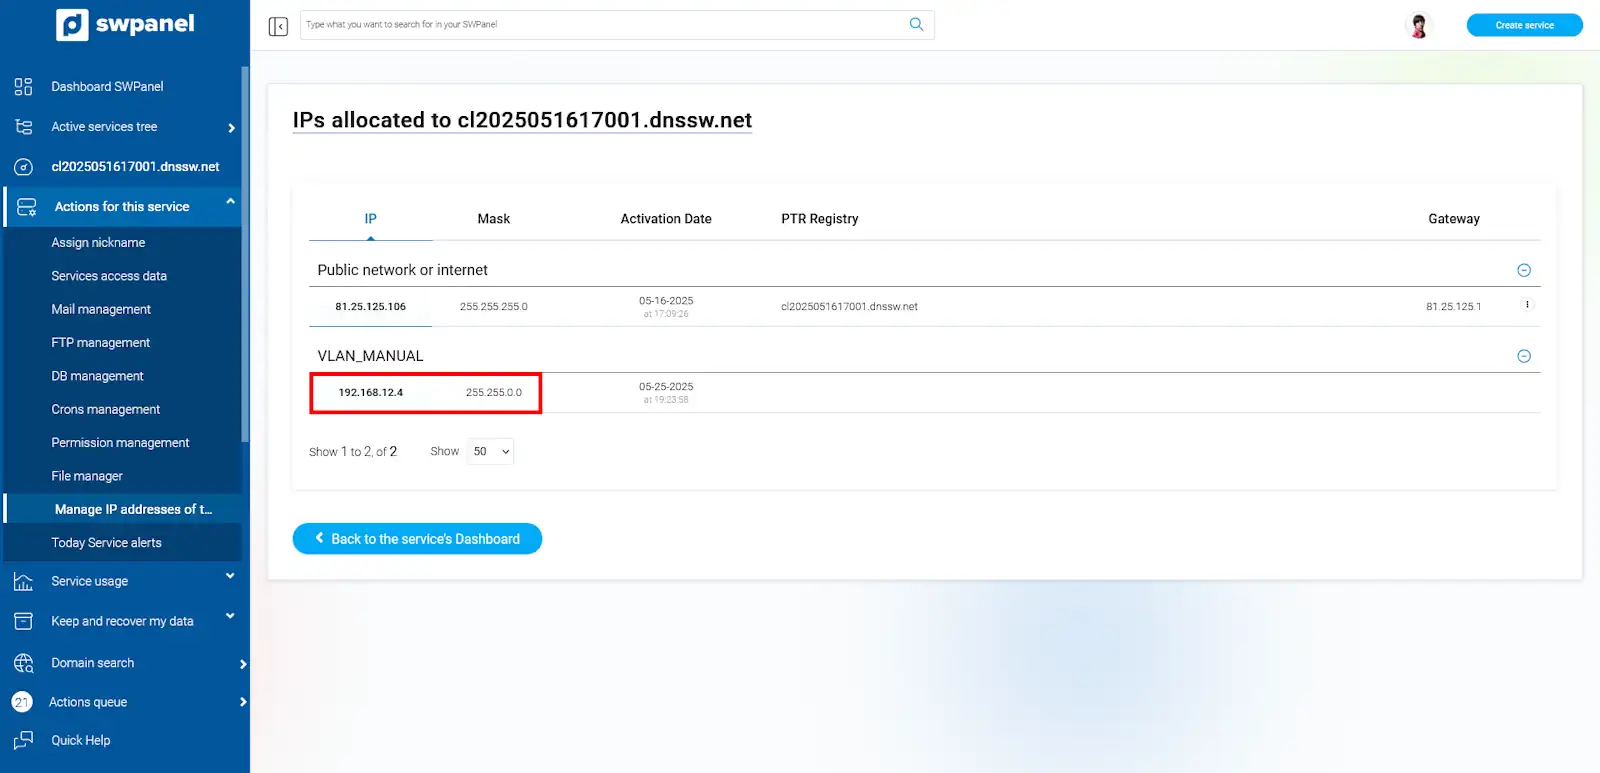This screenshot has height=773, width=1600.
Task: Focus the SWPanel search input field
Action: pyautogui.click(x=600, y=25)
